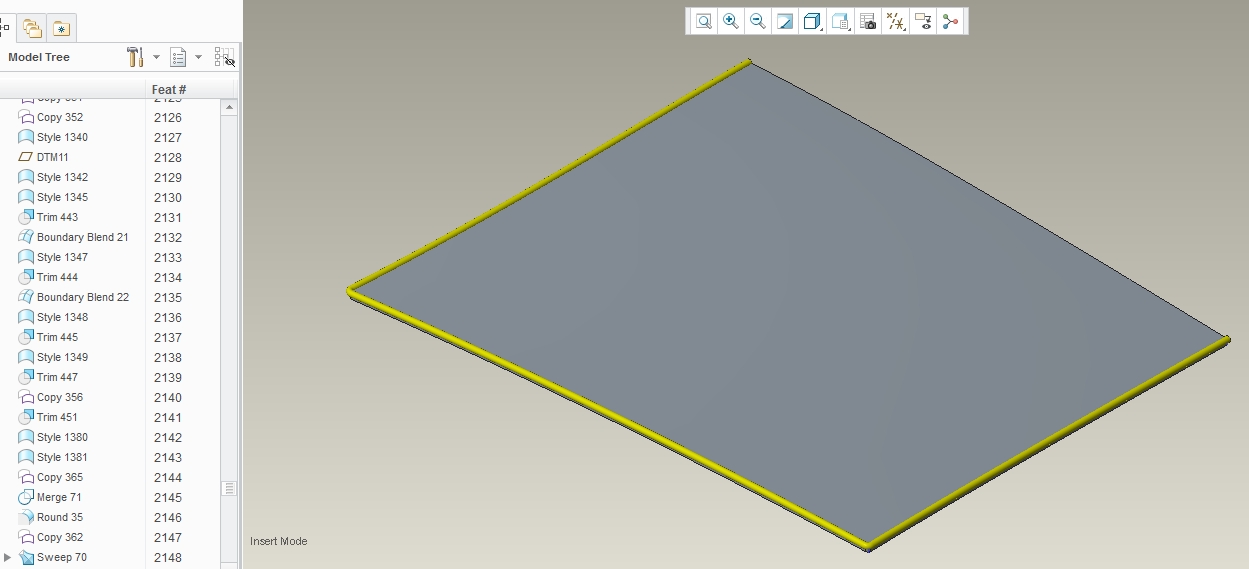
Task: Select Trim 447 in the model tree
Action: coord(57,377)
